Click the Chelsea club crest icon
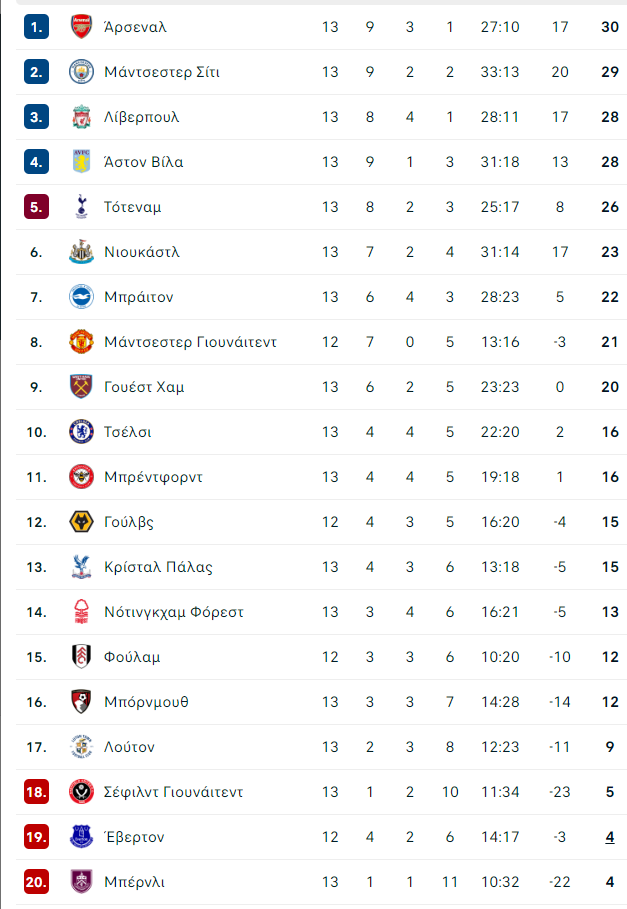Image resolution: width=627 pixels, height=909 pixels. 81,432
